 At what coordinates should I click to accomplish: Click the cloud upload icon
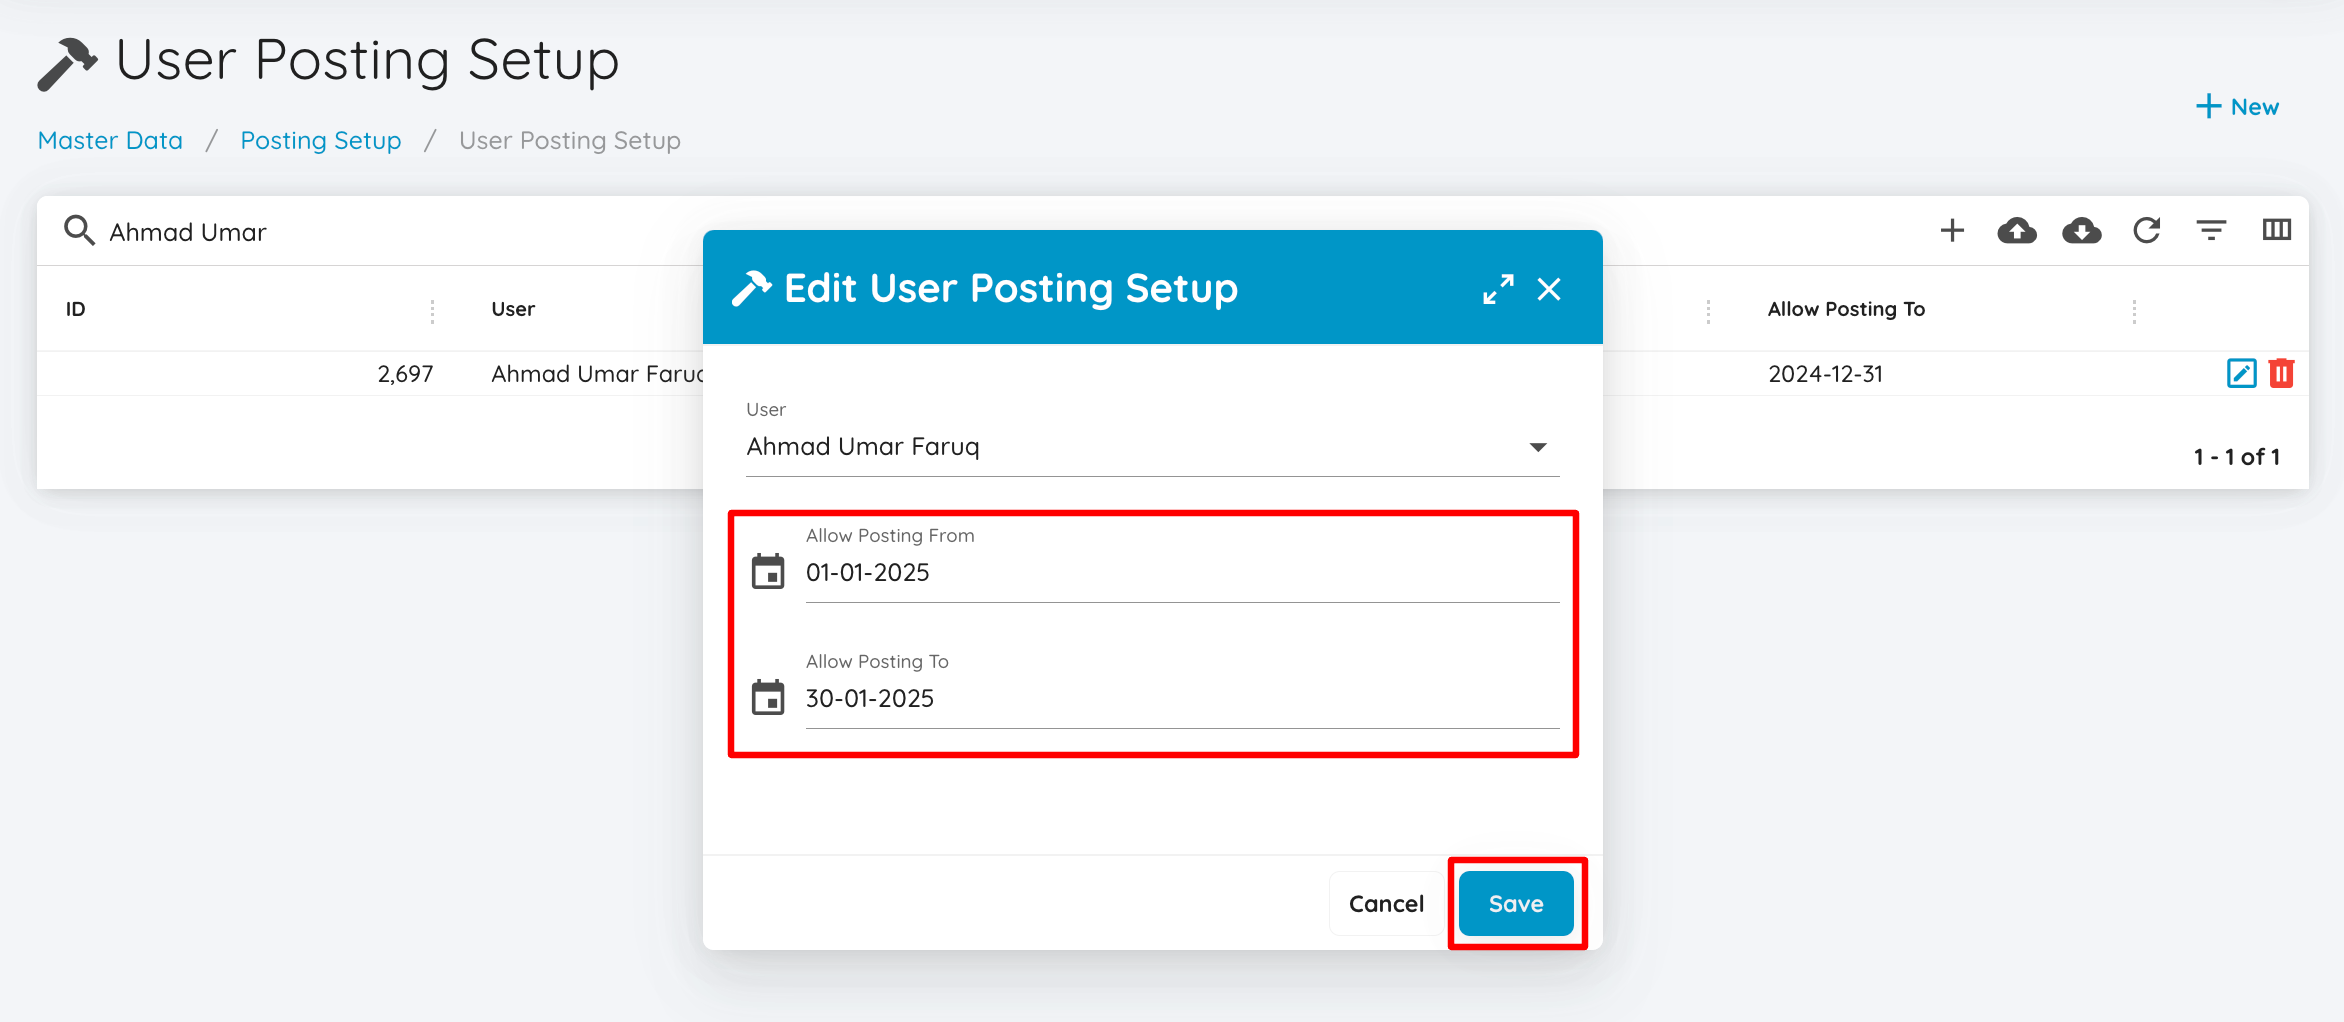[2017, 231]
